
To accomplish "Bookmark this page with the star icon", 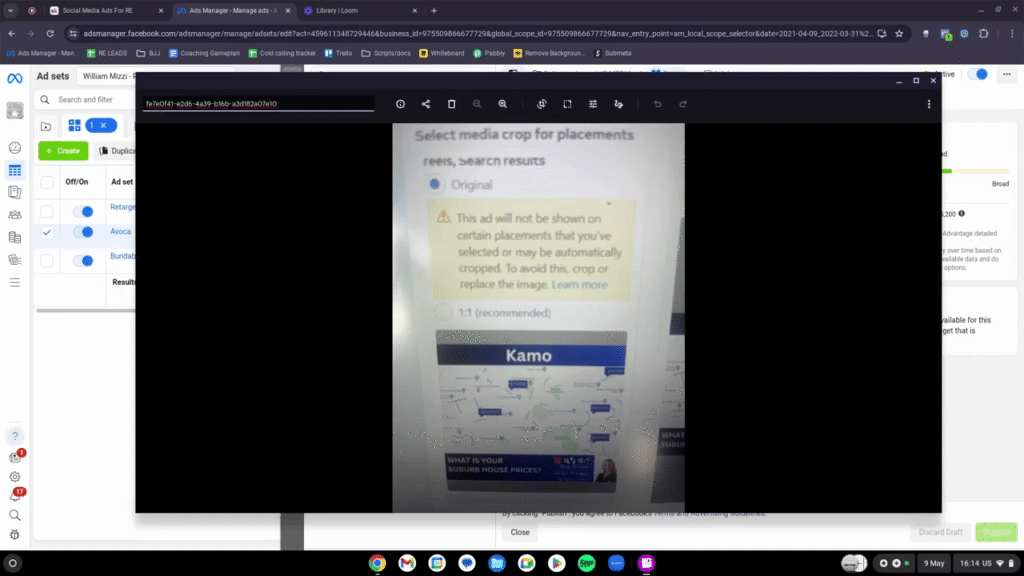I will click(x=899, y=33).
